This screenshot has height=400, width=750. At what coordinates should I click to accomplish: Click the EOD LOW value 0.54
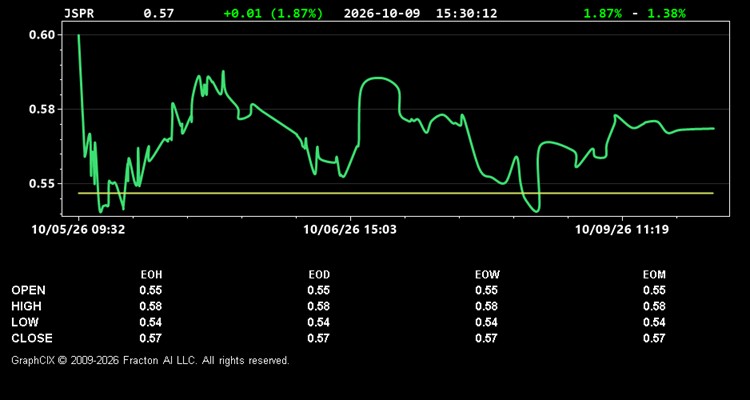click(x=319, y=322)
